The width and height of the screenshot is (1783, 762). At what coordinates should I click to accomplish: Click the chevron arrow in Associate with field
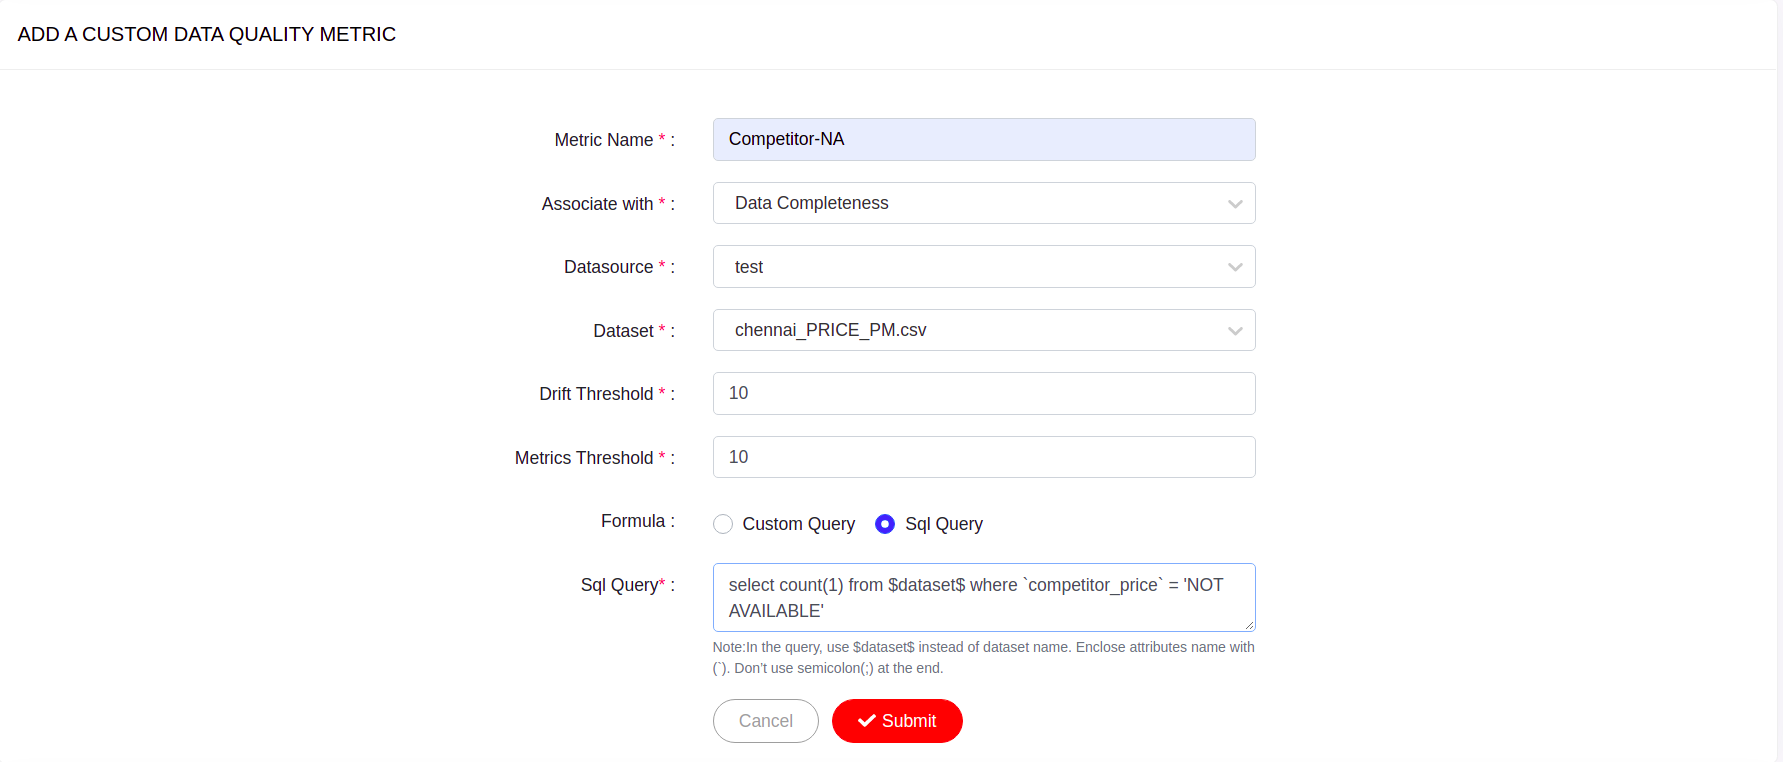click(x=1235, y=204)
